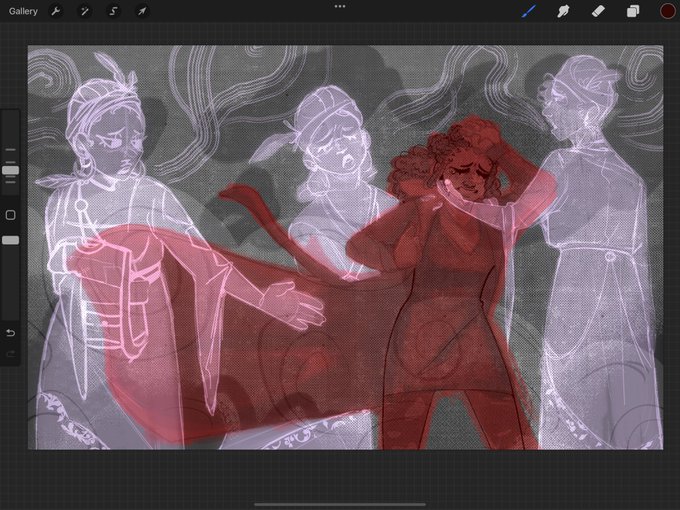Redo with the sidebar redo arrow

(10, 354)
